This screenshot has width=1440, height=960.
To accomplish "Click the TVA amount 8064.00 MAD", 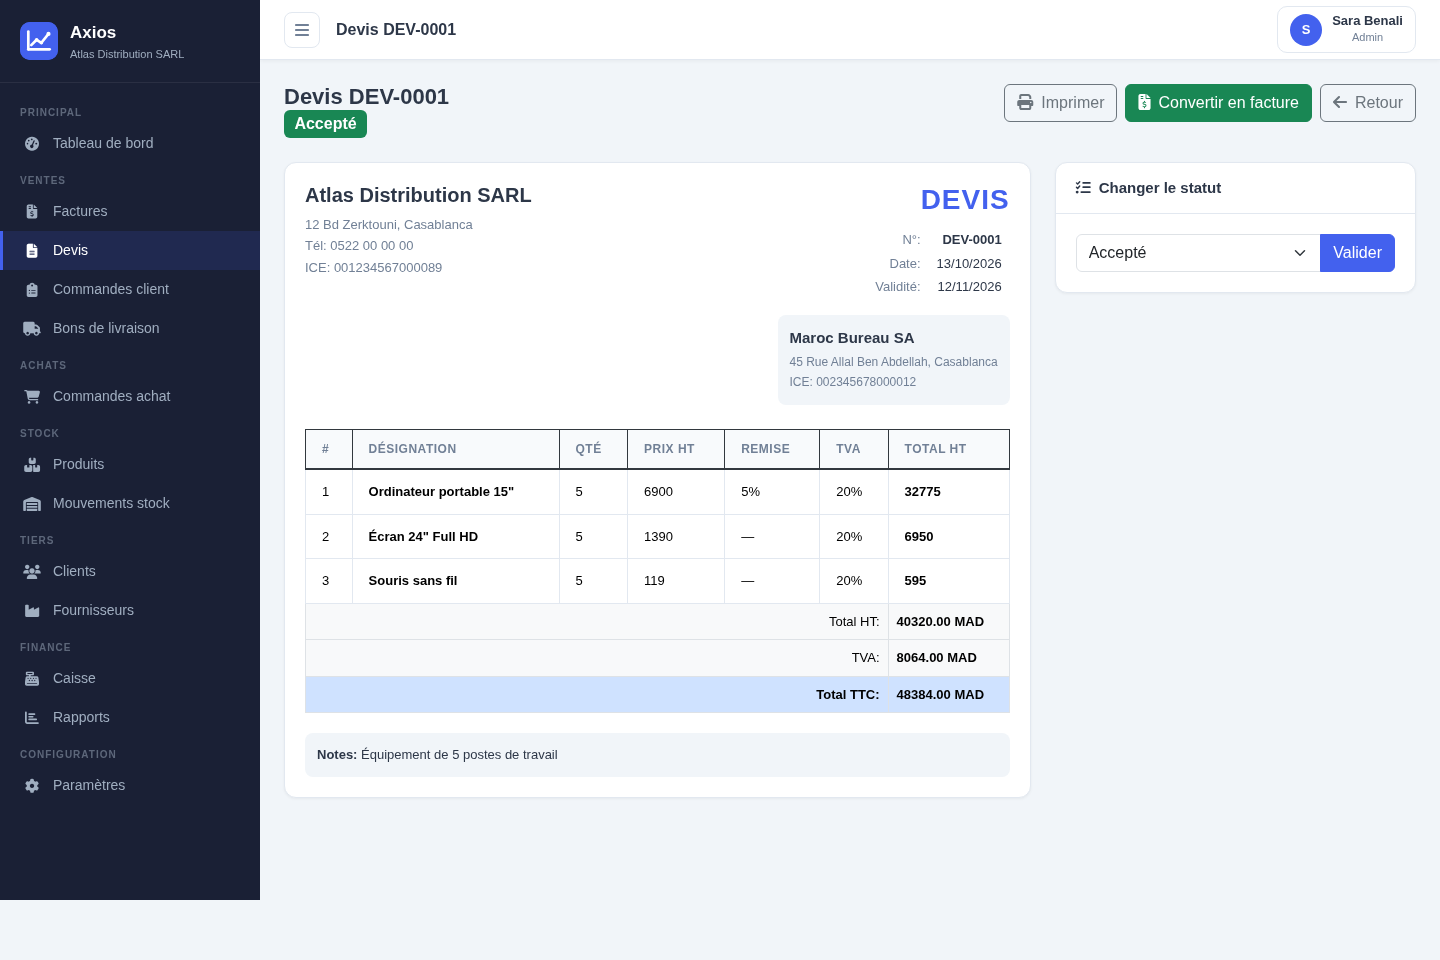I will [x=936, y=658].
